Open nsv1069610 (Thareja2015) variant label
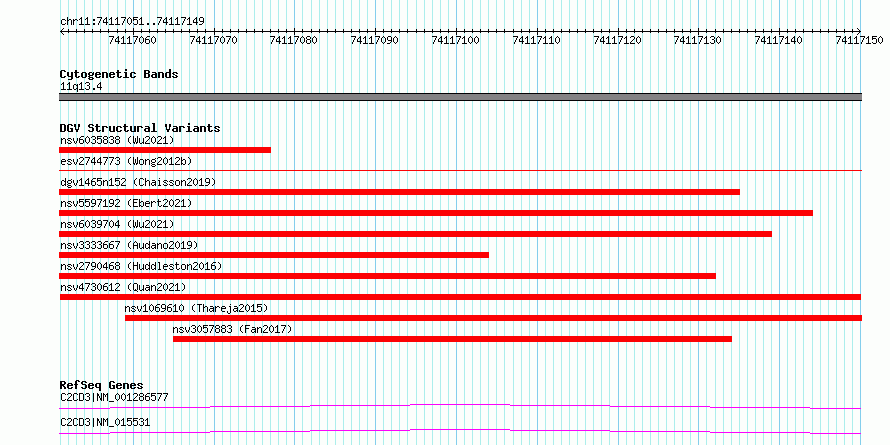Viewport: 890px width, 445px height. 196,308
